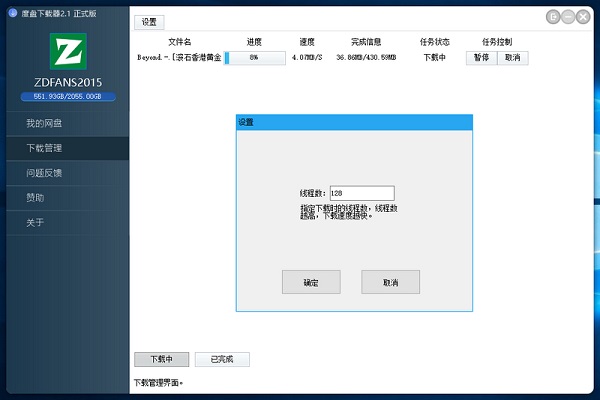Screen dimensions: 600x400
Task: Pause the download with 暂停
Action: click(482, 58)
